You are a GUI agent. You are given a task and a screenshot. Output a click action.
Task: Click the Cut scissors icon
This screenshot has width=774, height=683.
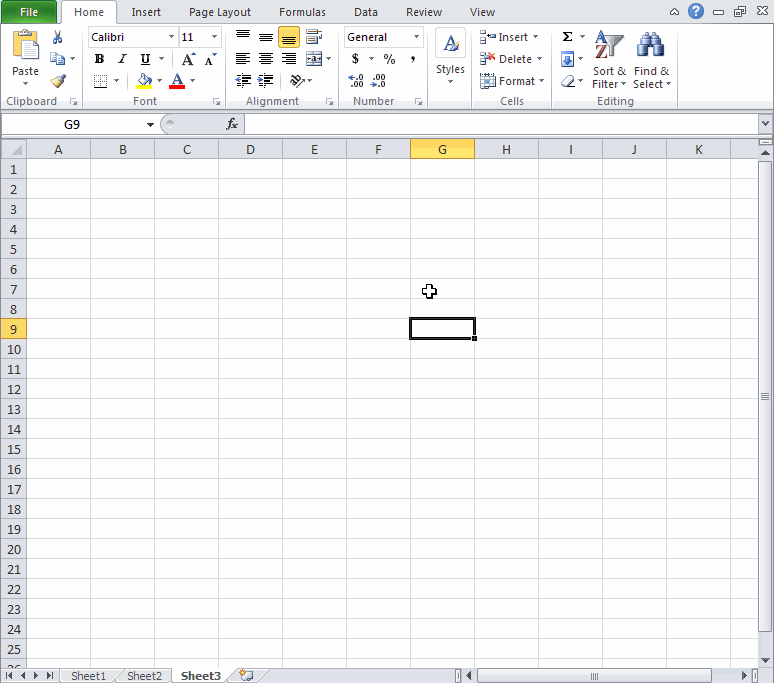click(57, 38)
